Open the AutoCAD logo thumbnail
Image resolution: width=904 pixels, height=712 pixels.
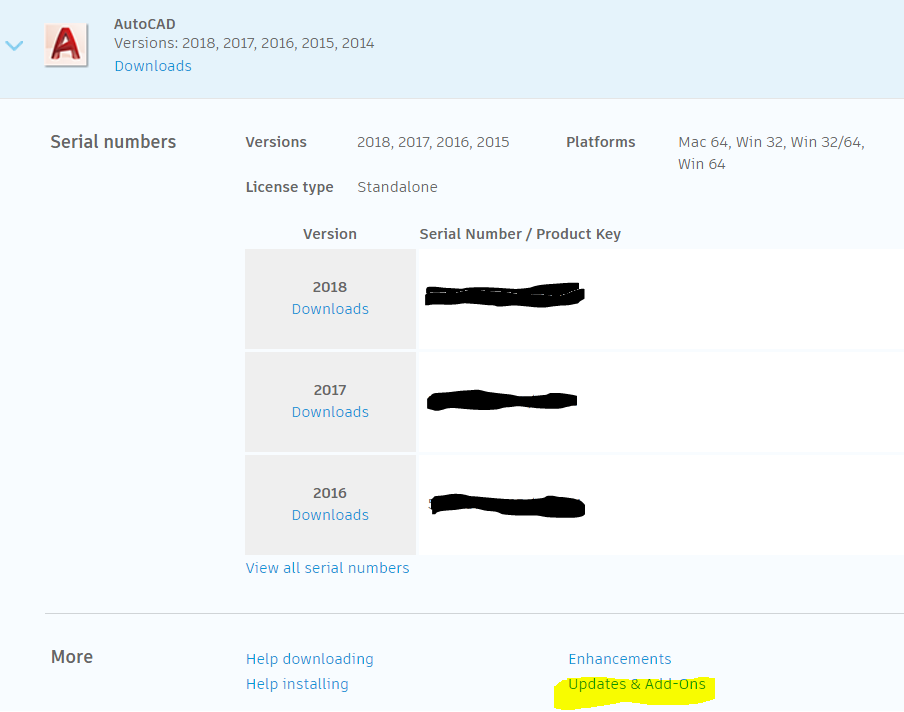[x=65, y=45]
